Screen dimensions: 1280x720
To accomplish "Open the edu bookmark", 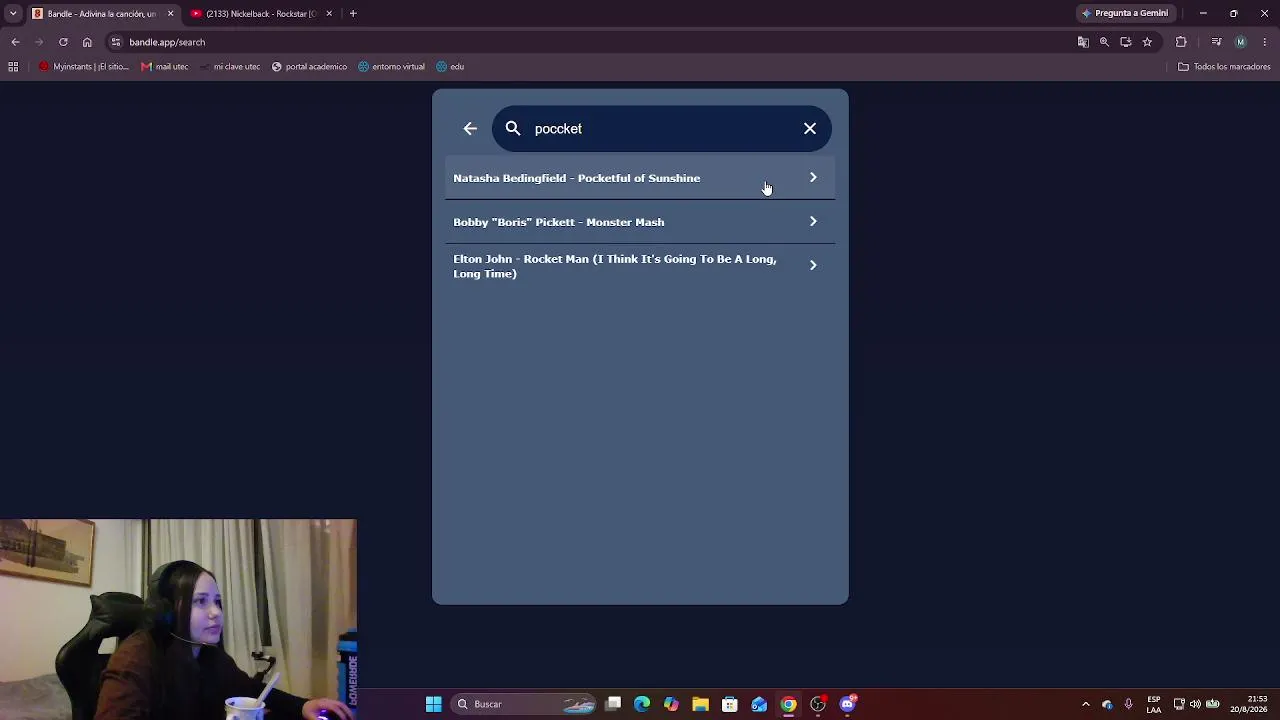I will [450, 67].
